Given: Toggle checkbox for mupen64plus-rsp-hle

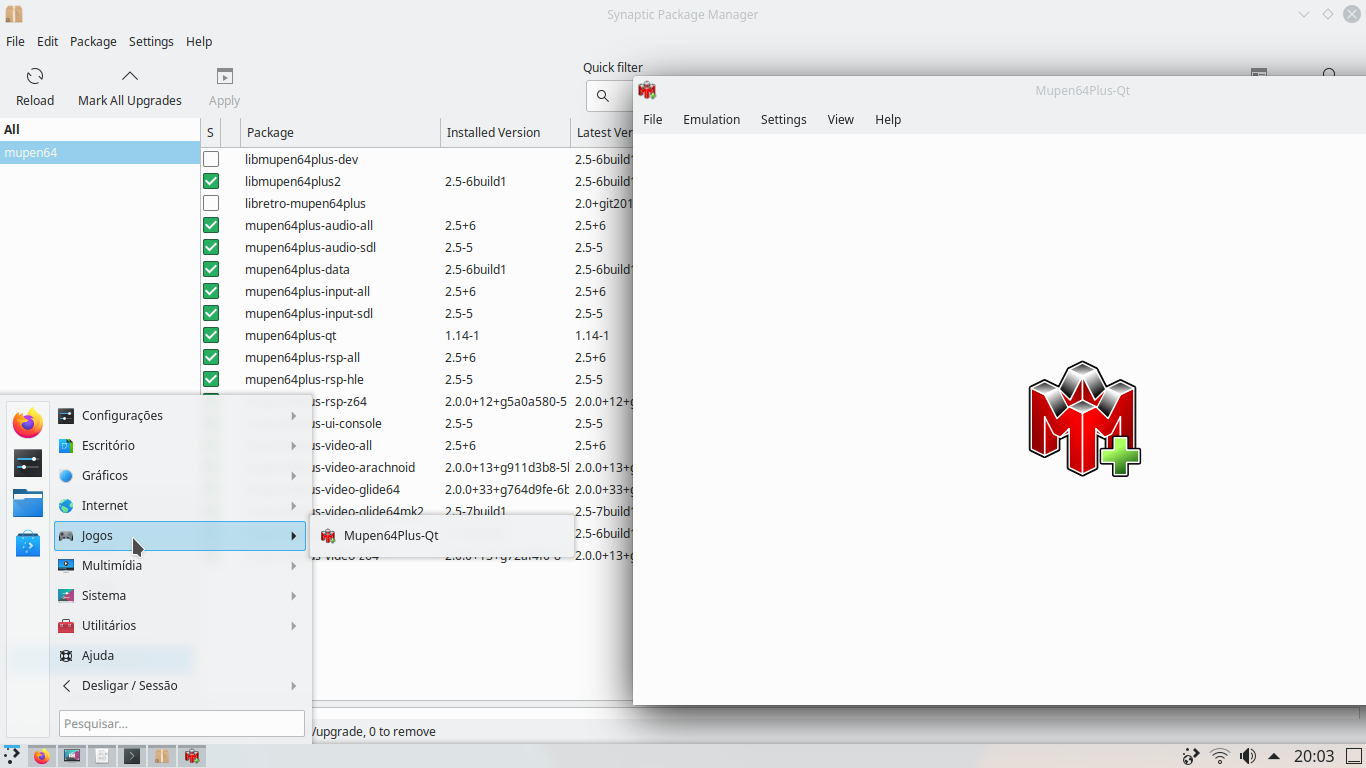Looking at the screenshot, I should pos(211,379).
